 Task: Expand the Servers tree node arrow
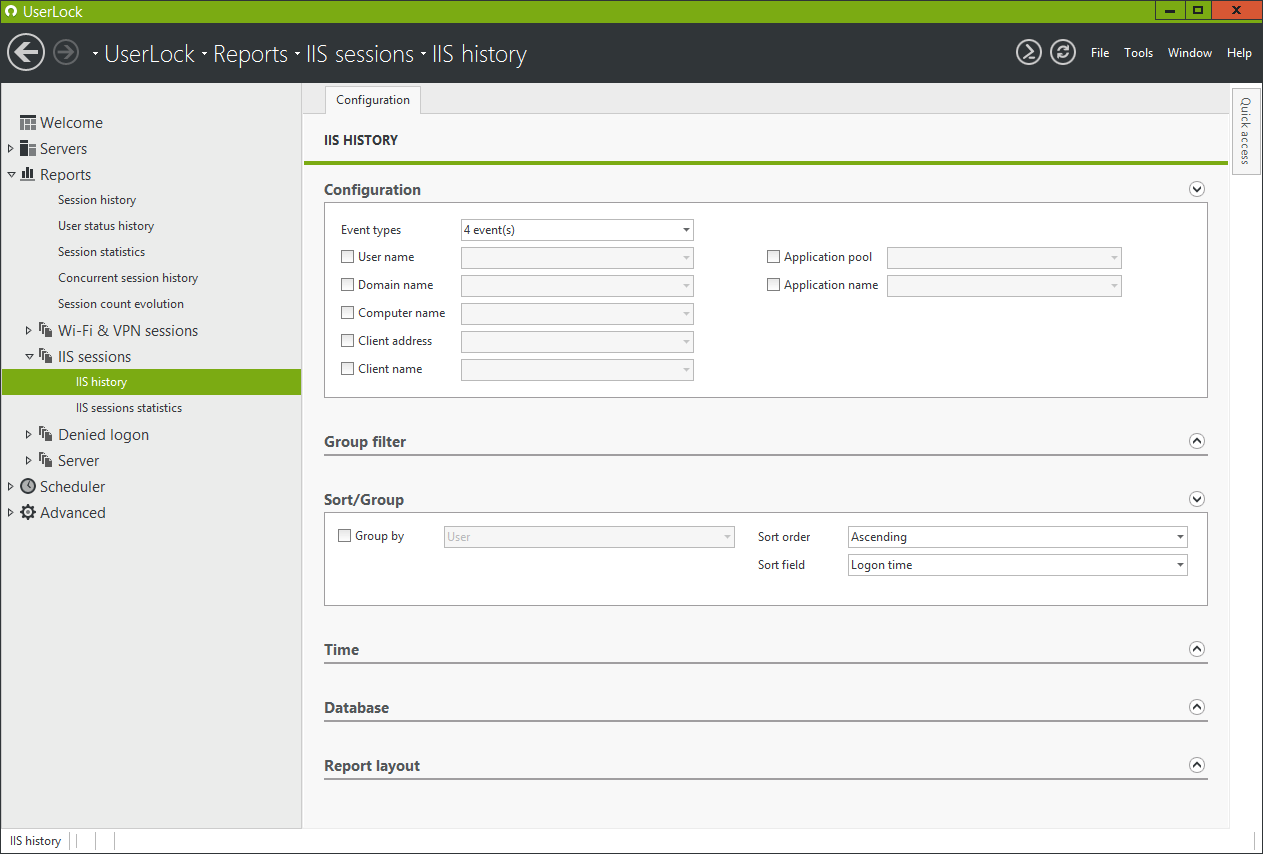11,149
